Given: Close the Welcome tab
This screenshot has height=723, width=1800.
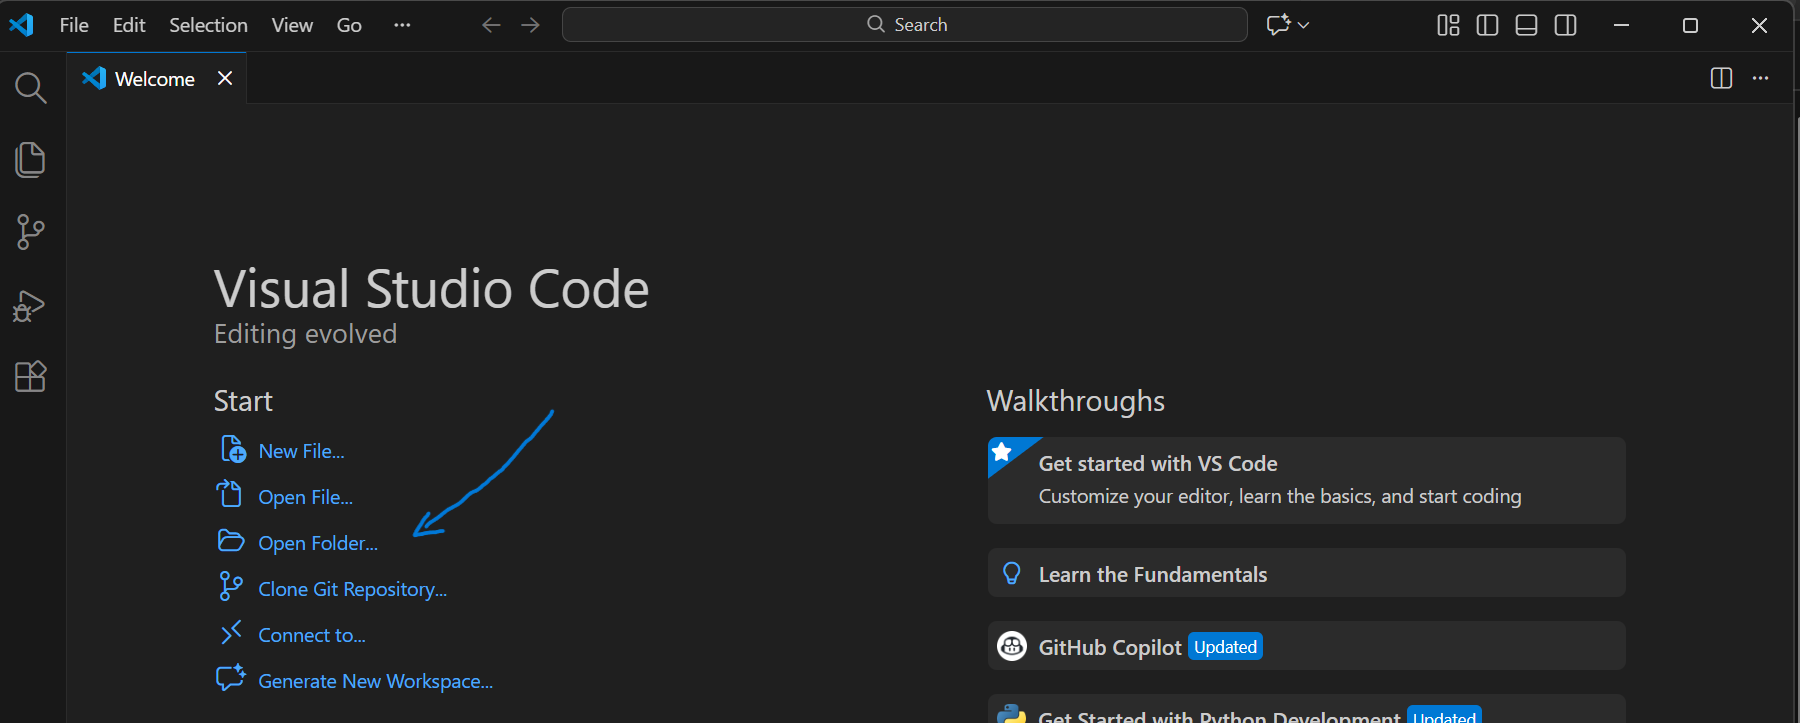Looking at the screenshot, I should pyautogui.click(x=225, y=78).
